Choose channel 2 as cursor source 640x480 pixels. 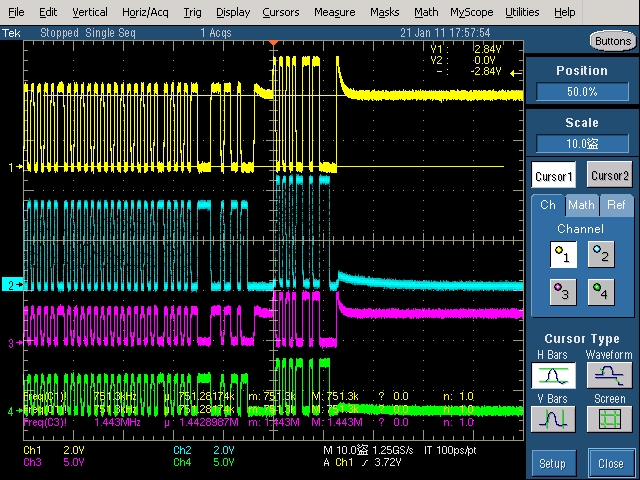click(601, 255)
